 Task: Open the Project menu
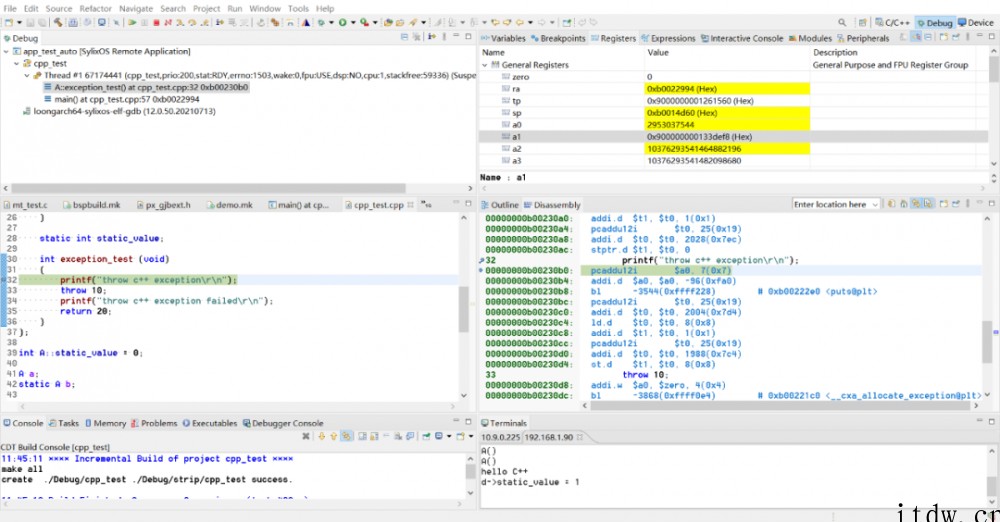(207, 8)
